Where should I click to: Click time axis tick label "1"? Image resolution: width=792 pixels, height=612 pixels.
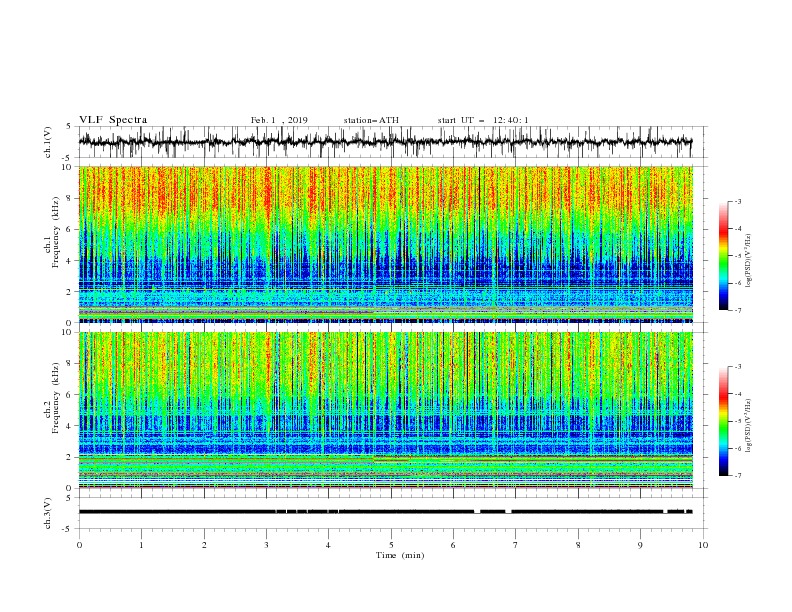tap(141, 545)
